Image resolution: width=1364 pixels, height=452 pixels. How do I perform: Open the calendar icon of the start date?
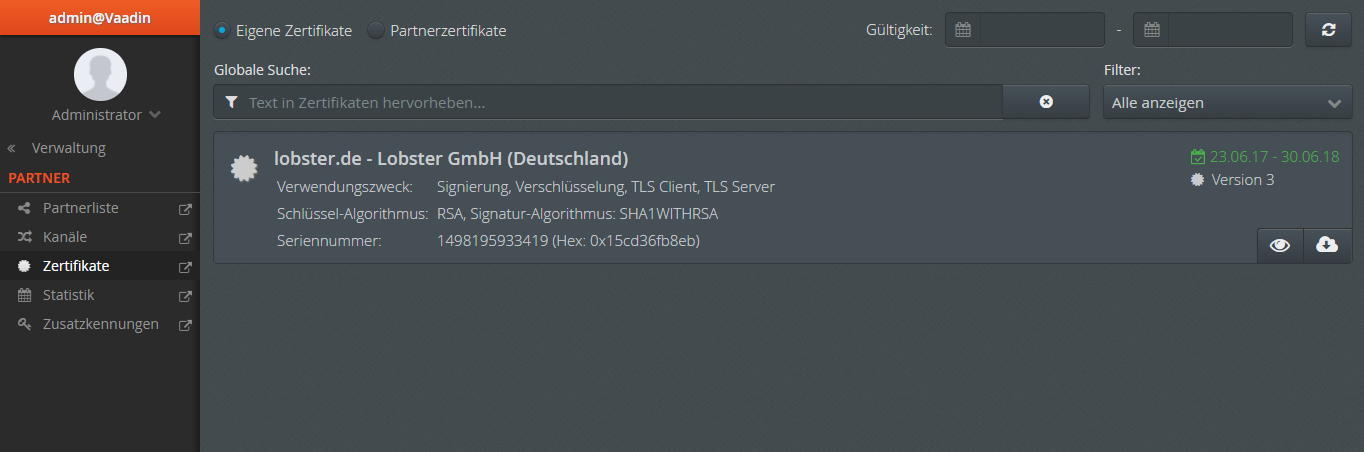click(963, 30)
